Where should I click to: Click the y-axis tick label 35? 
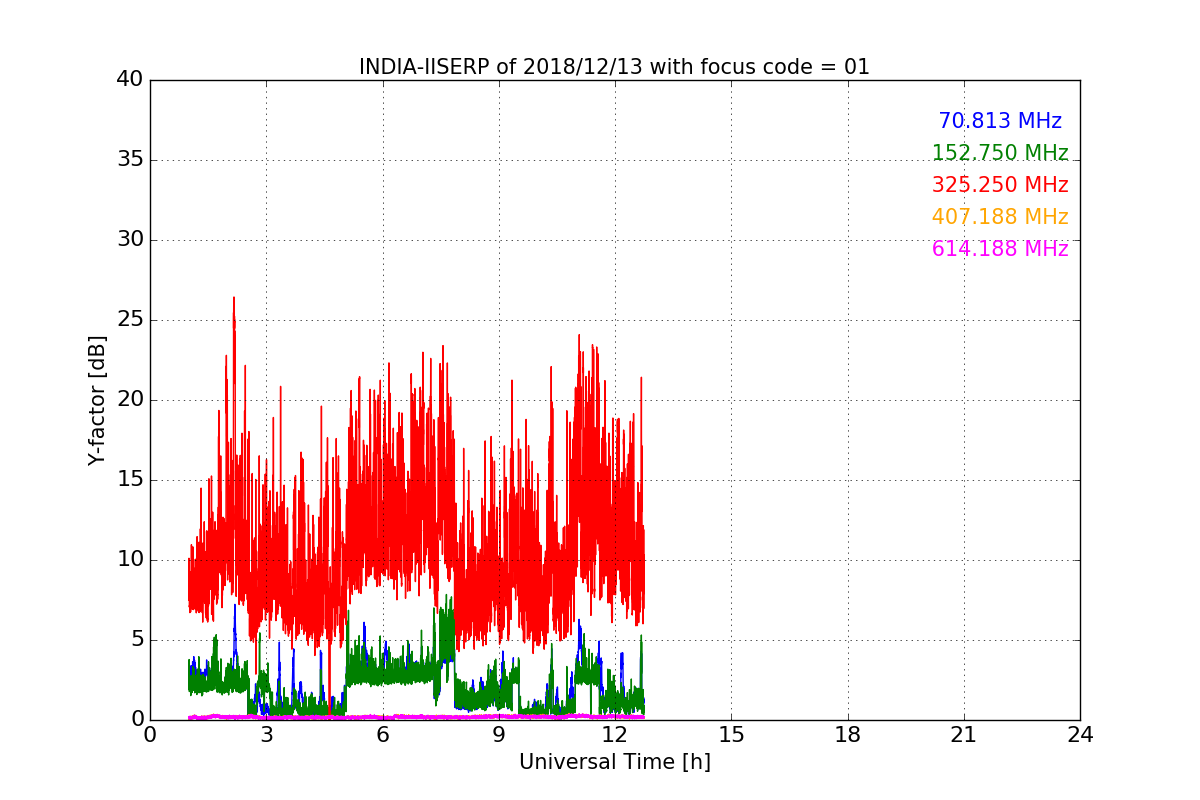pyautogui.click(x=130, y=160)
